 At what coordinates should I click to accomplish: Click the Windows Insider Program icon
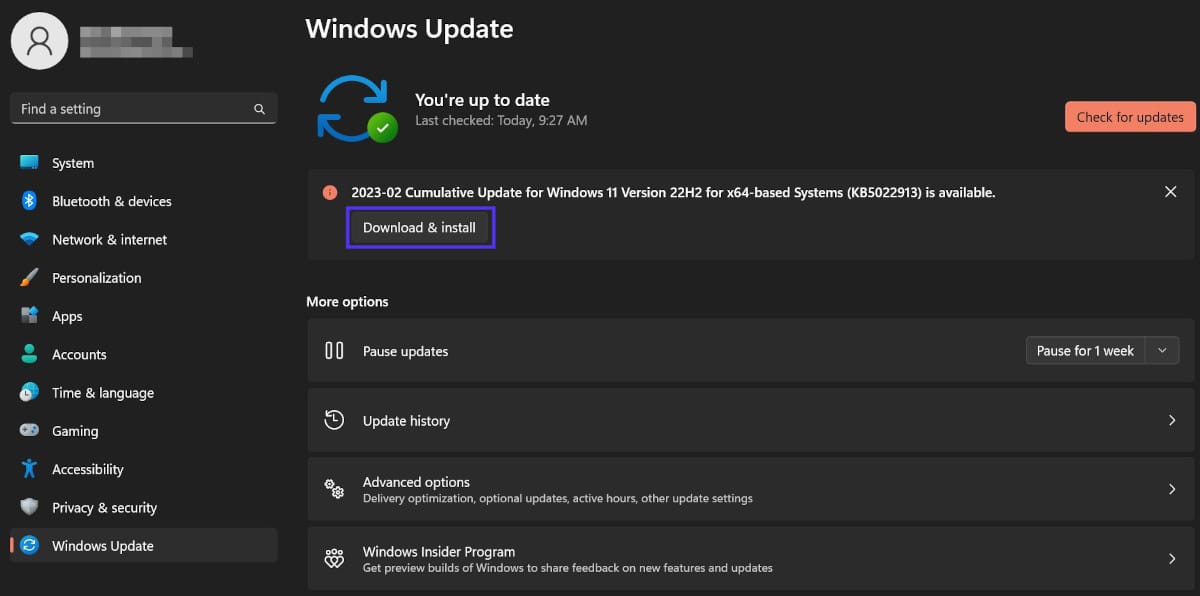pyautogui.click(x=334, y=558)
